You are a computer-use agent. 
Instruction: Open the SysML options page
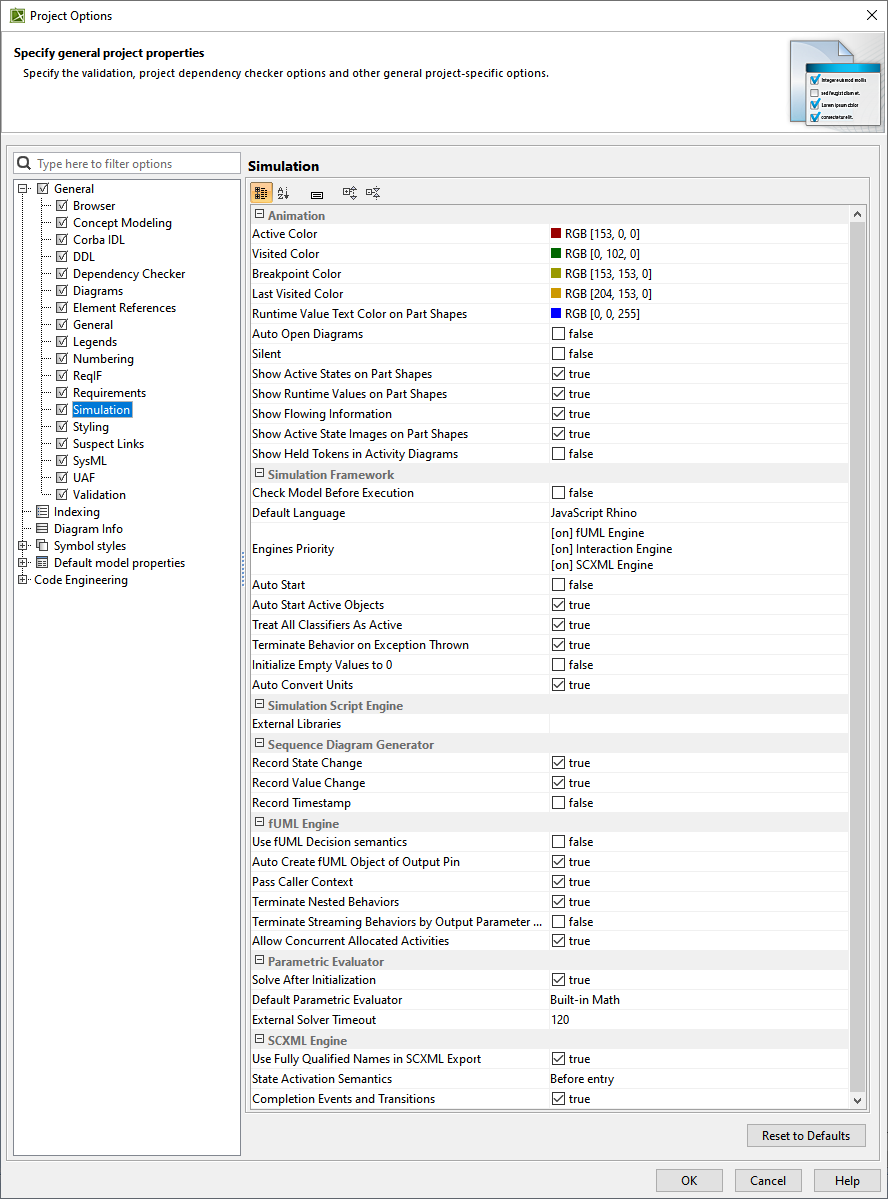(89, 461)
